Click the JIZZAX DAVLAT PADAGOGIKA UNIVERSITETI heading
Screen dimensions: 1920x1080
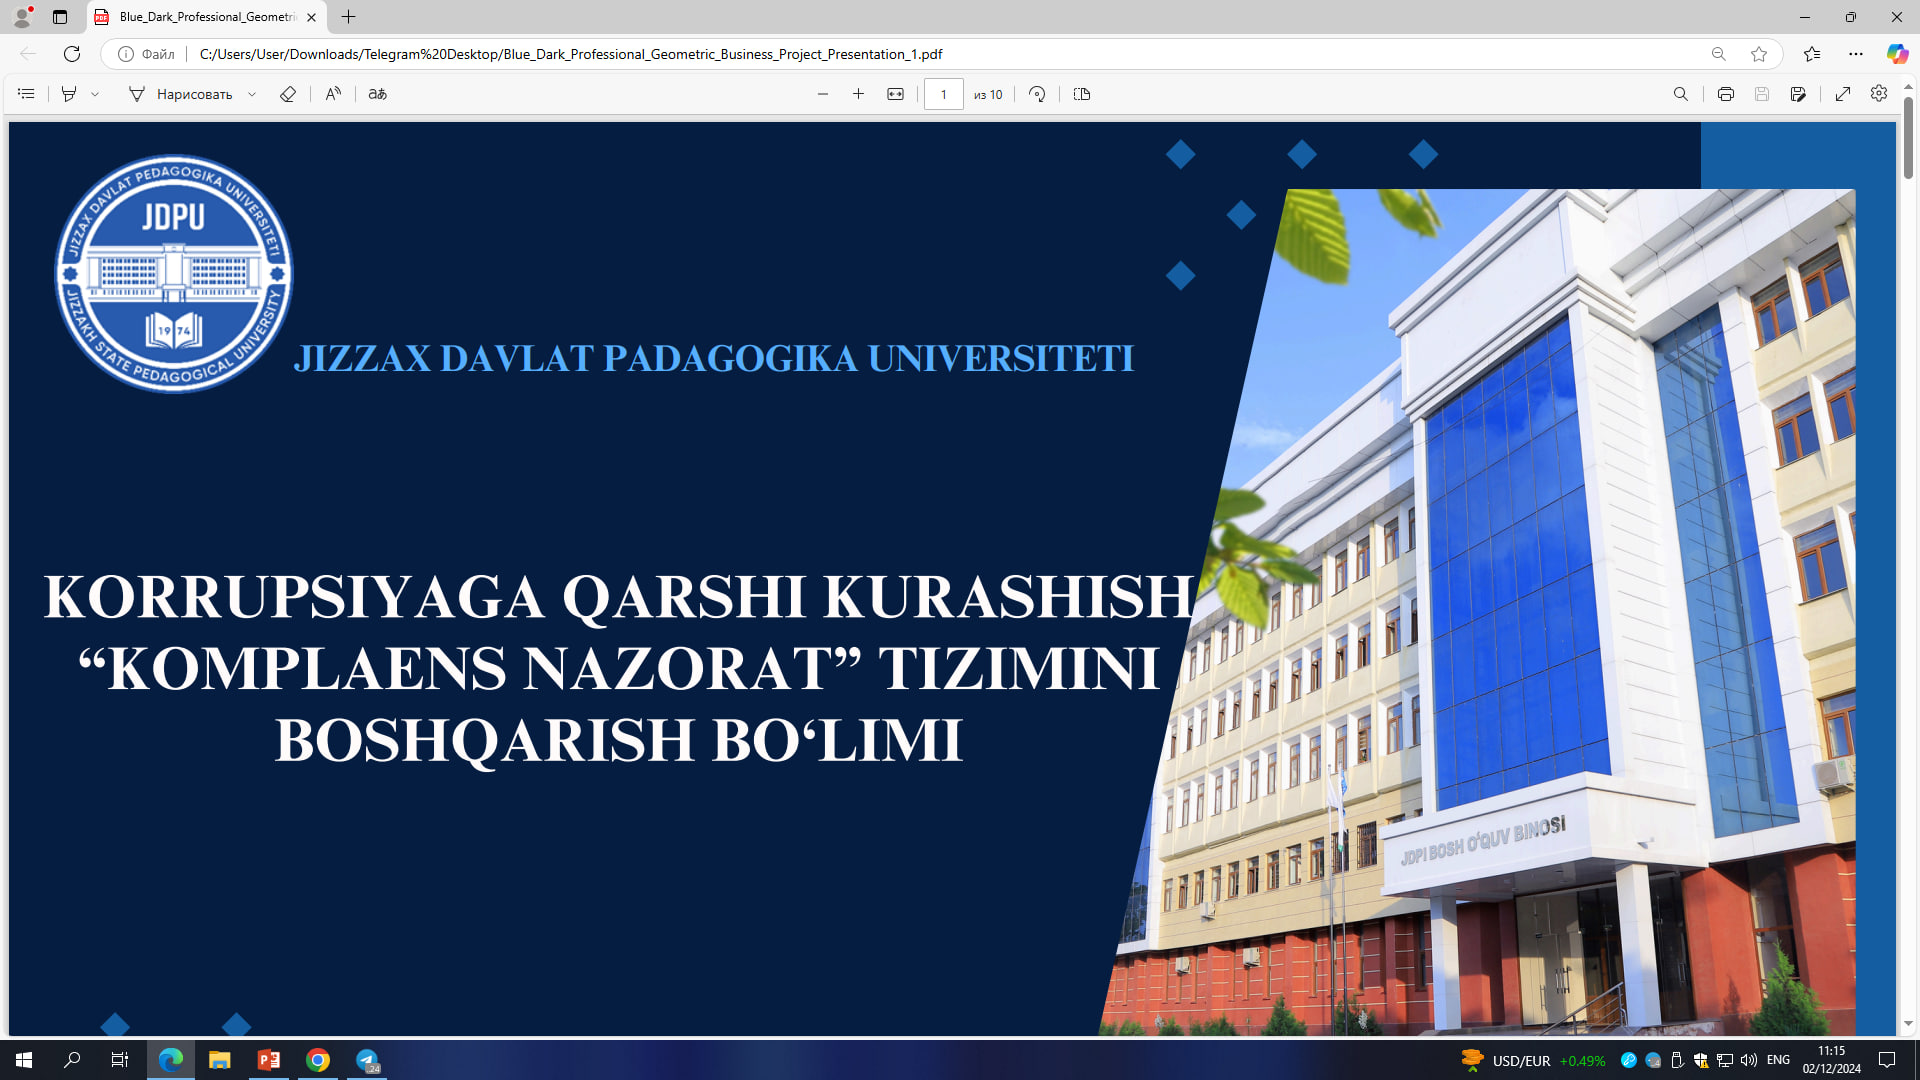pyautogui.click(x=714, y=359)
